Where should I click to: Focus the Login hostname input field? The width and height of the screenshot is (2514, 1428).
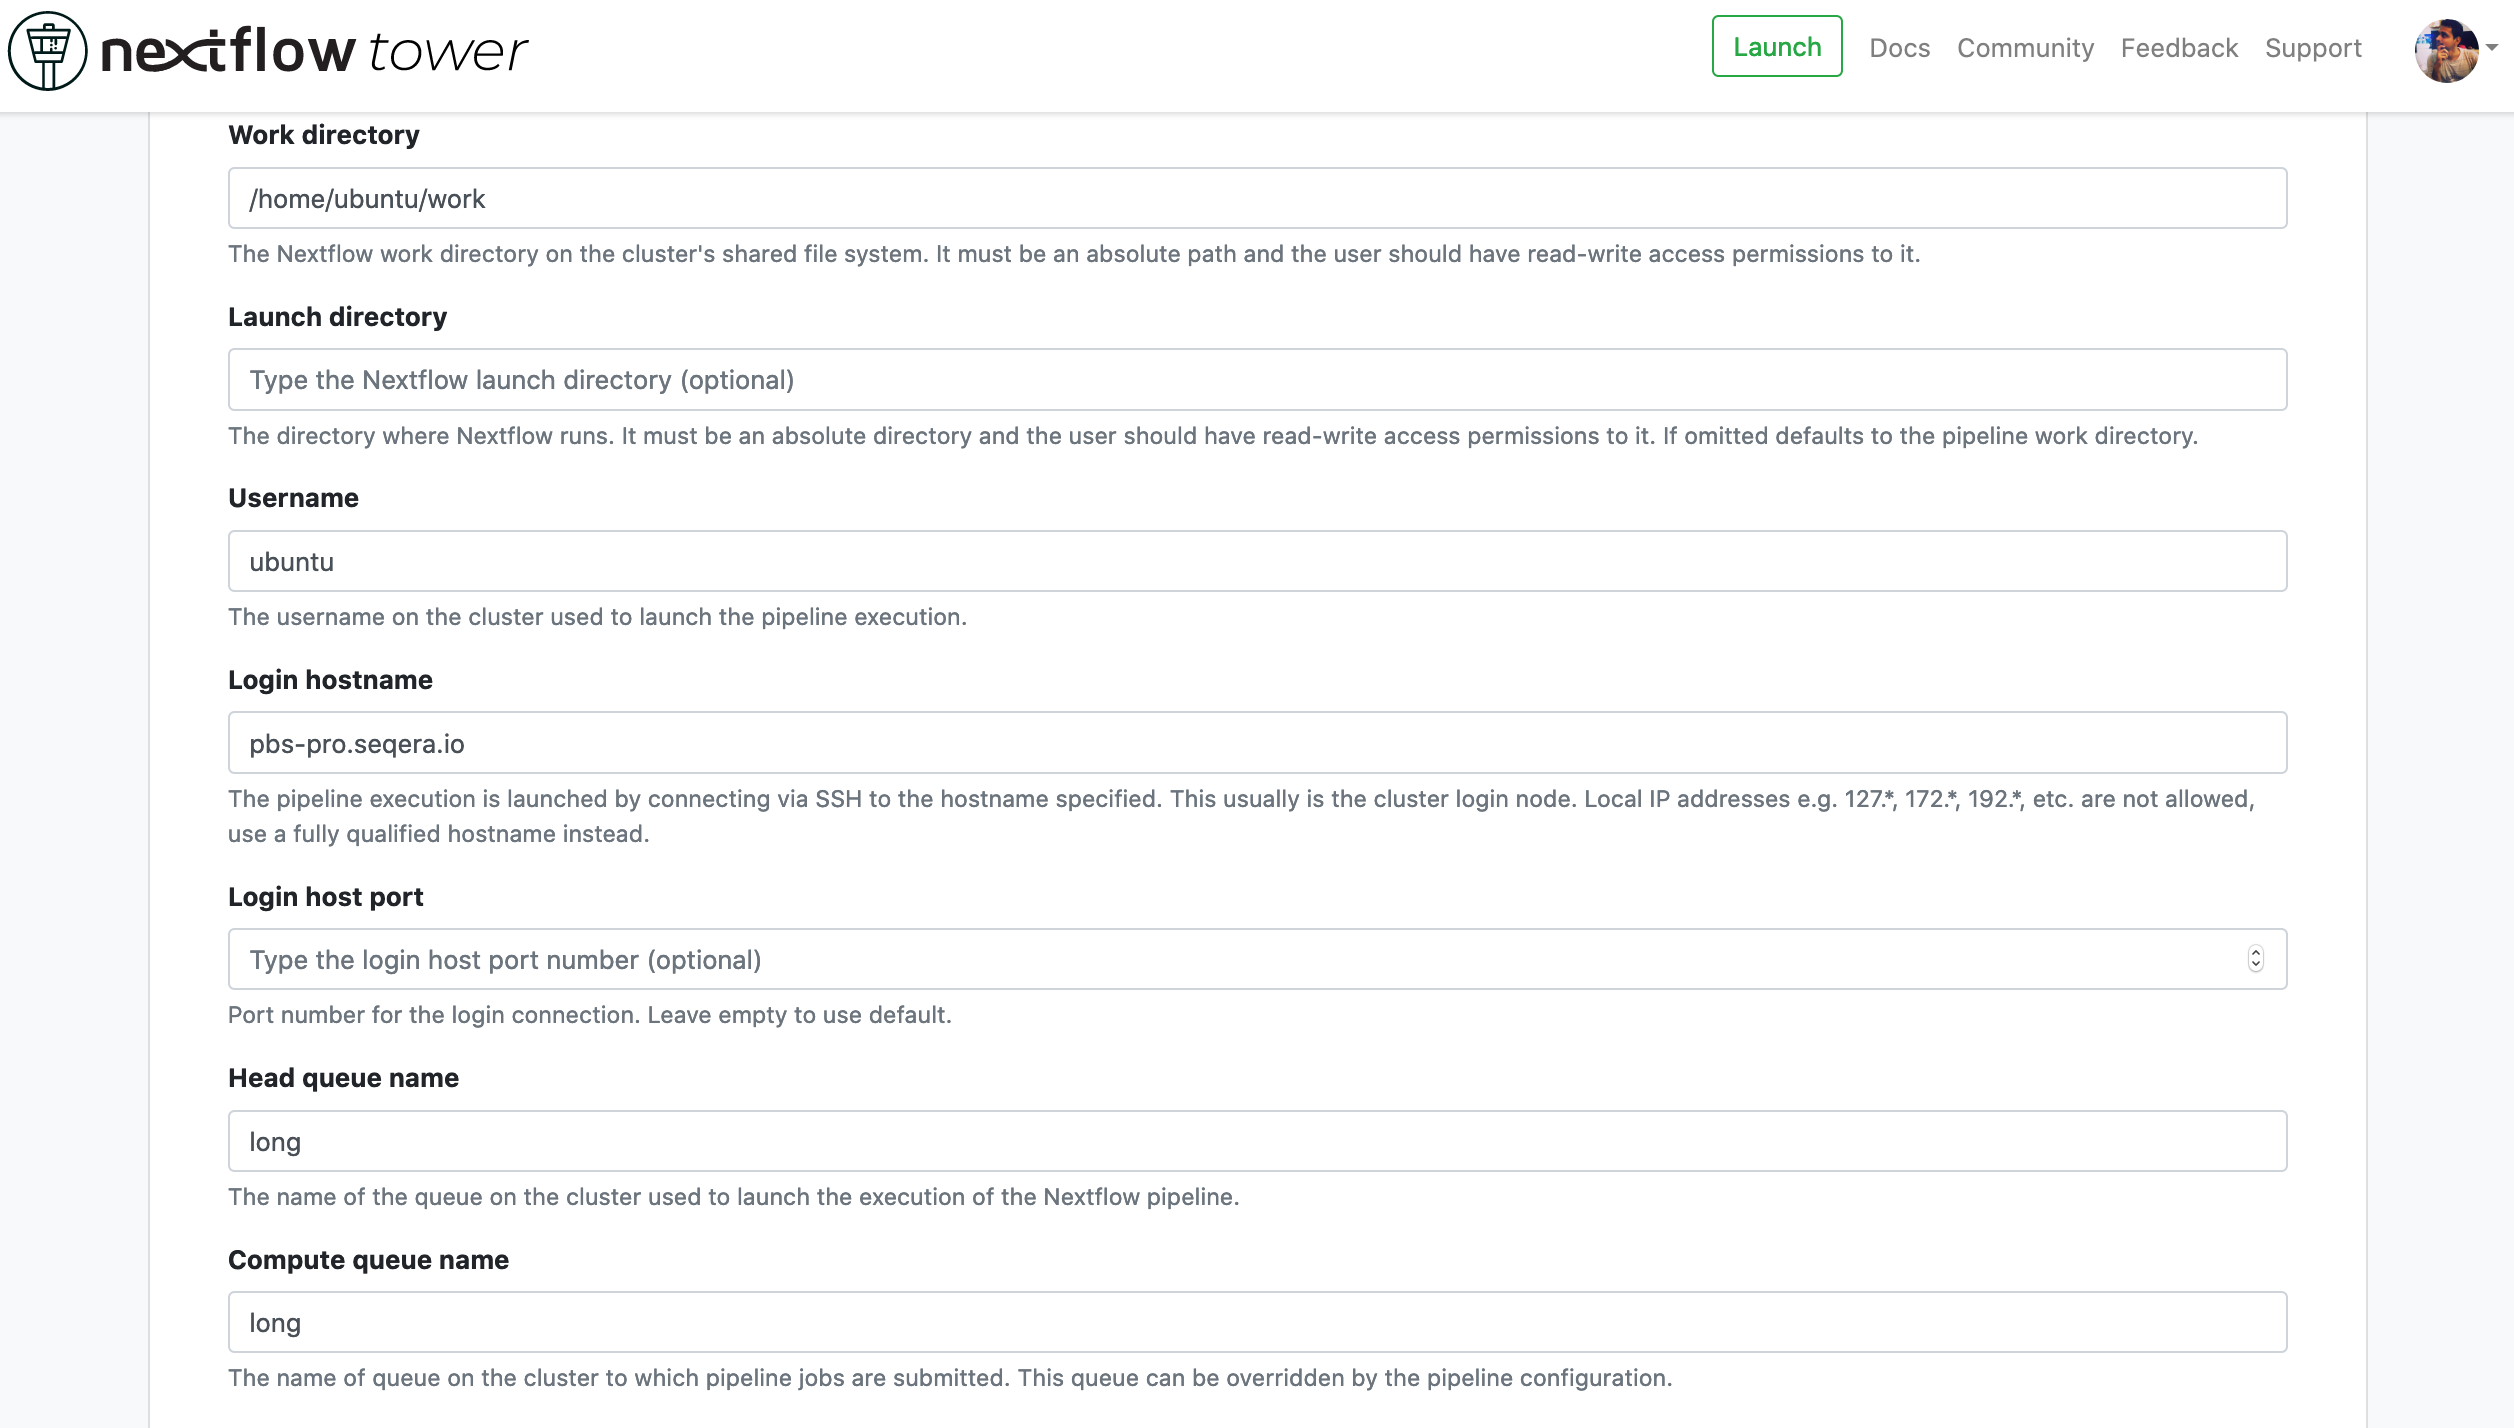point(1257,743)
